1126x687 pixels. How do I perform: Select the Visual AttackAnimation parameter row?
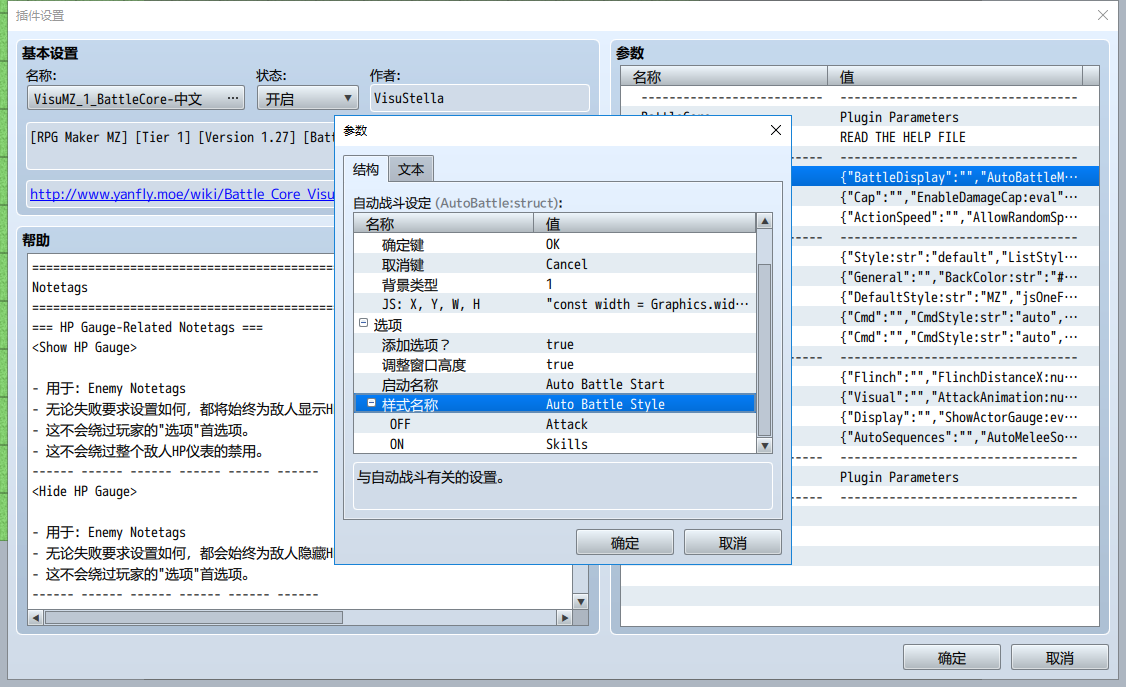pyautogui.click(x=945, y=397)
